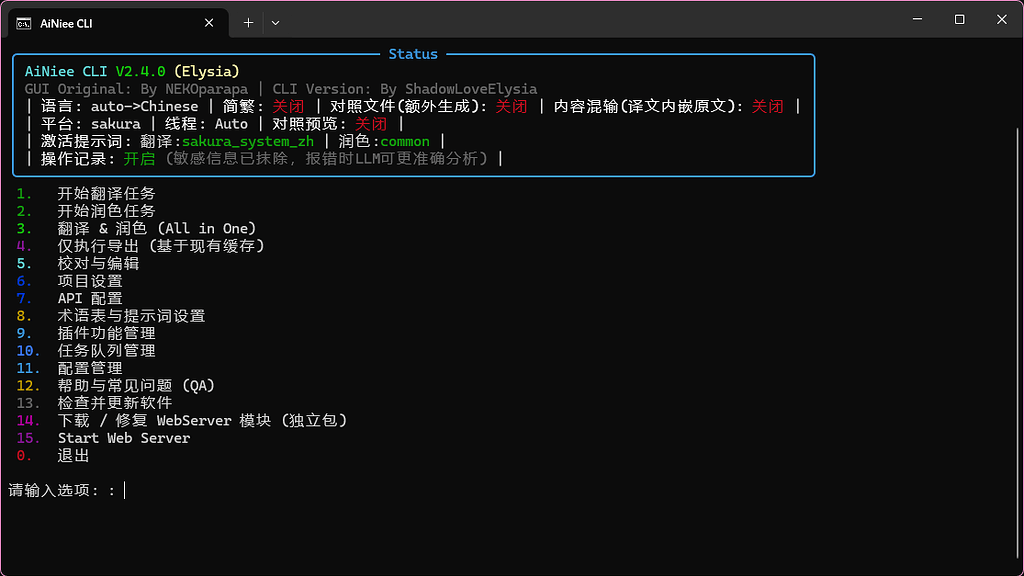Viewport: 1024px width, 576px height.
Task: Maximize the terminal window
Action: pos(959,20)
